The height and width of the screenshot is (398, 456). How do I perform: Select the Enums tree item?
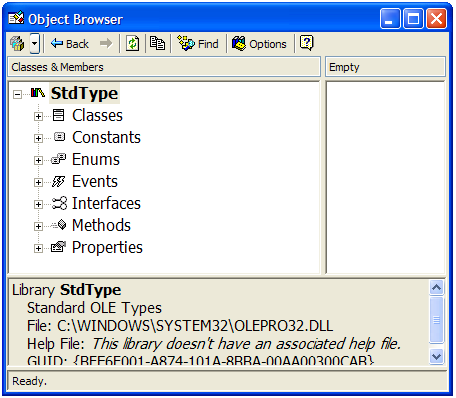coord(96,159)
